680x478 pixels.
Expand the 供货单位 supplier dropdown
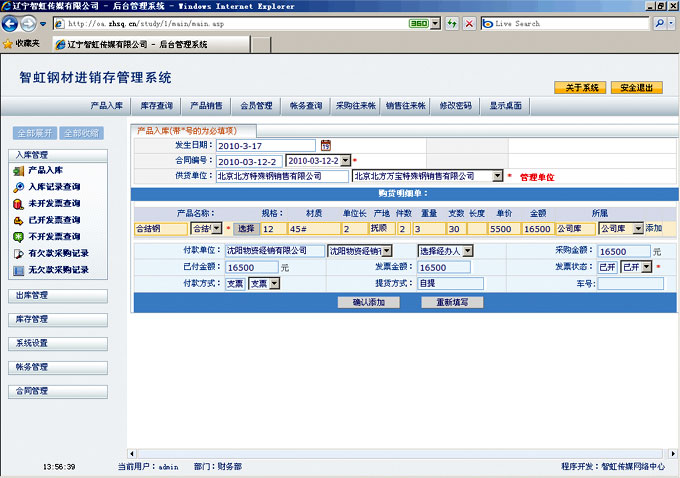pyautogui.click(x=497, y=176)
